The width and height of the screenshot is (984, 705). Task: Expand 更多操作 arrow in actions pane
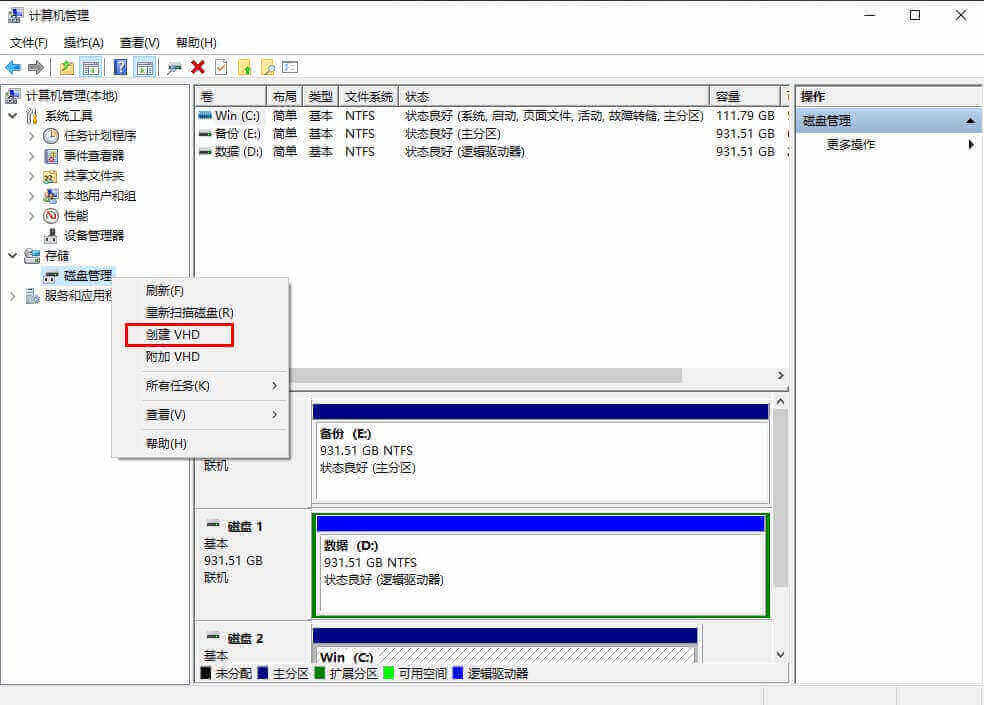970,145
